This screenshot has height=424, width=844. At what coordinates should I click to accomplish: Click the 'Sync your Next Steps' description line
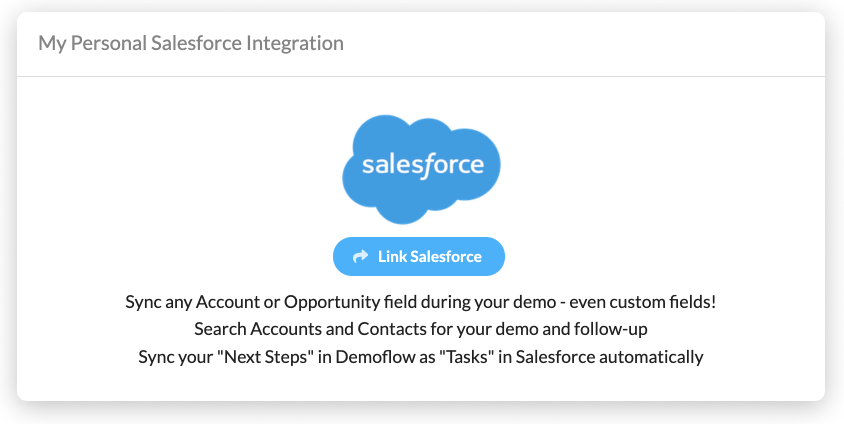pyautogui.click(x=421, y=357)
